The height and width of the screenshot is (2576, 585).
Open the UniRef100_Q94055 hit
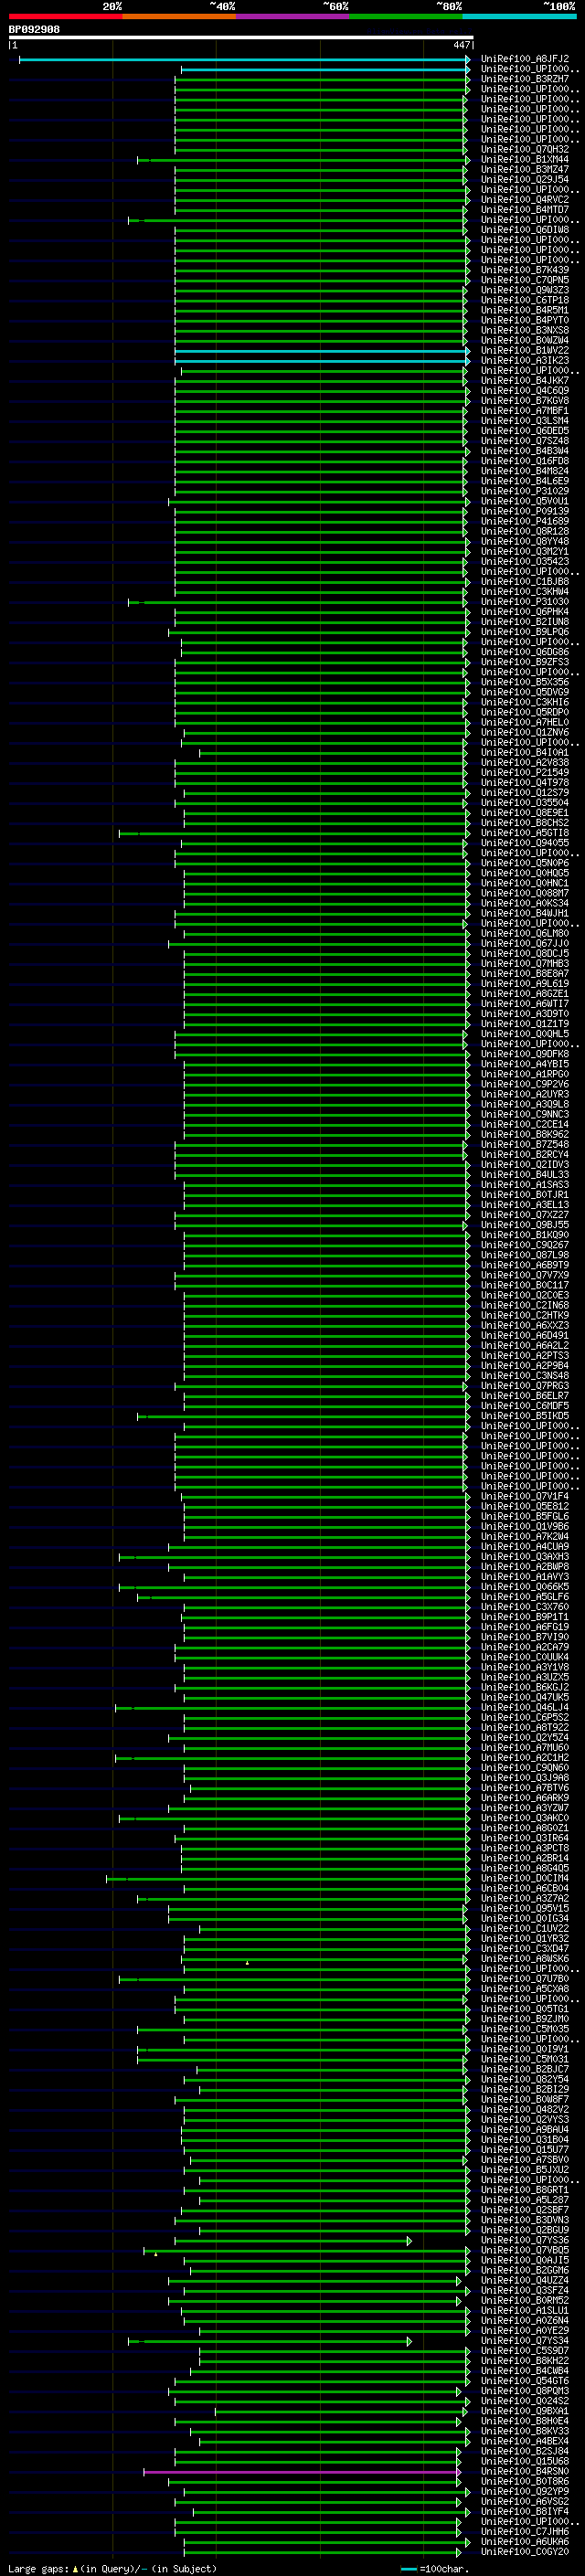tap(525, 843)
